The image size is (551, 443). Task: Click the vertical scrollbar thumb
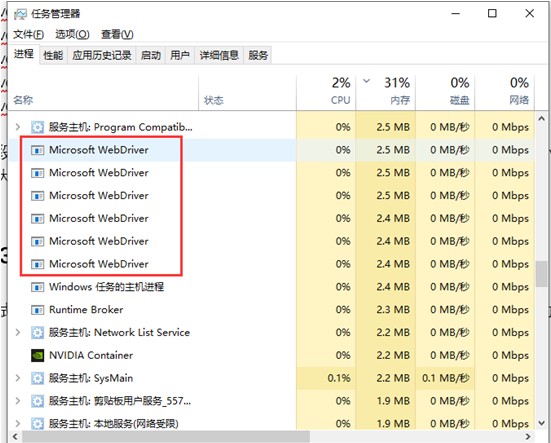coord(542,274)
